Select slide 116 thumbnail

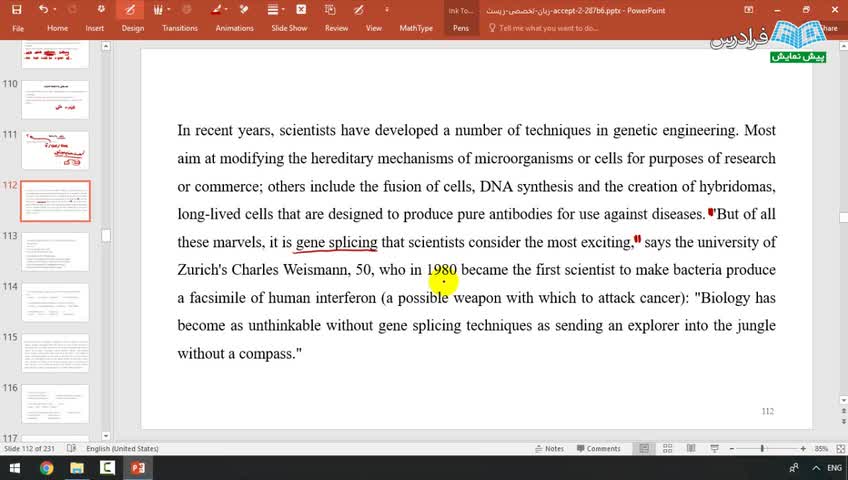click(x=55, y=404)
